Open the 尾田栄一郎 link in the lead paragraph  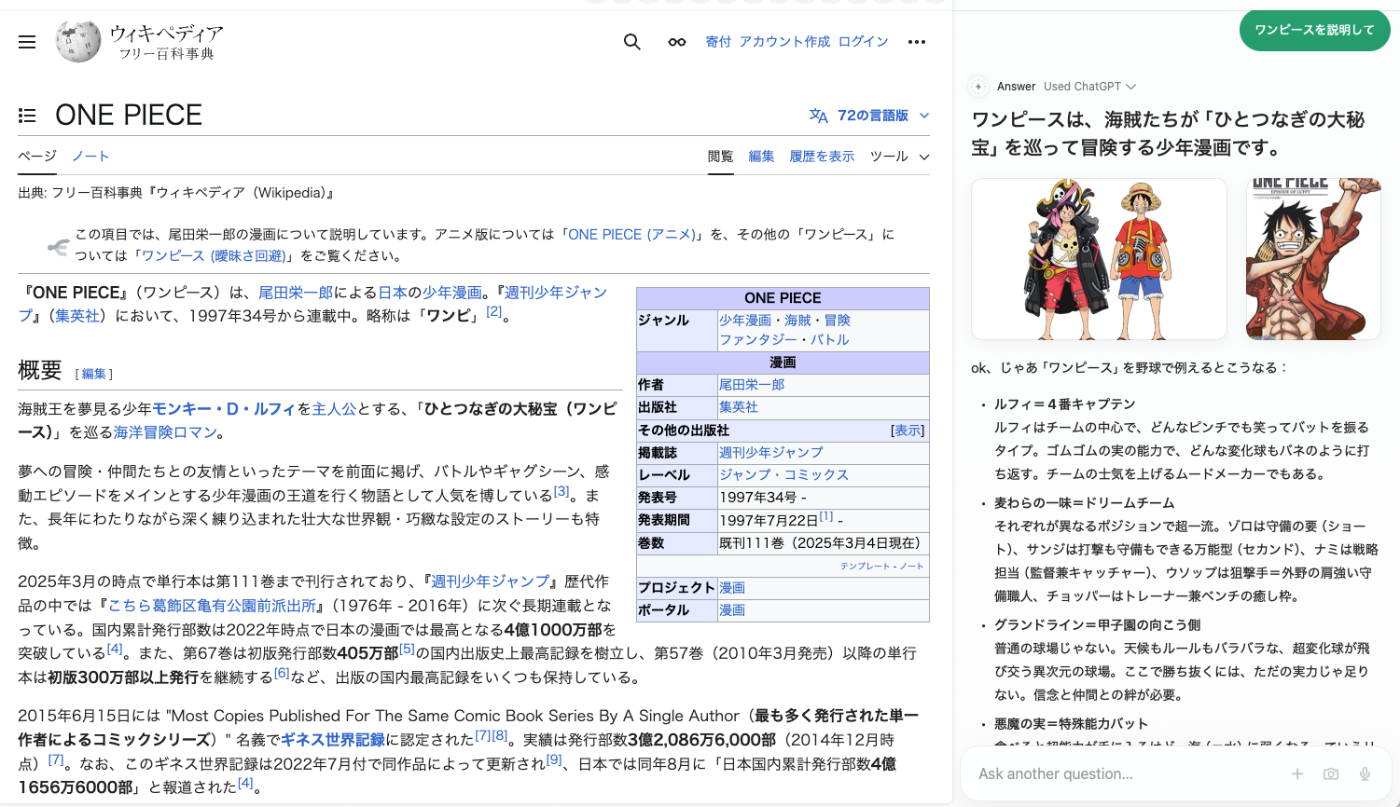[x=295, y=293]
